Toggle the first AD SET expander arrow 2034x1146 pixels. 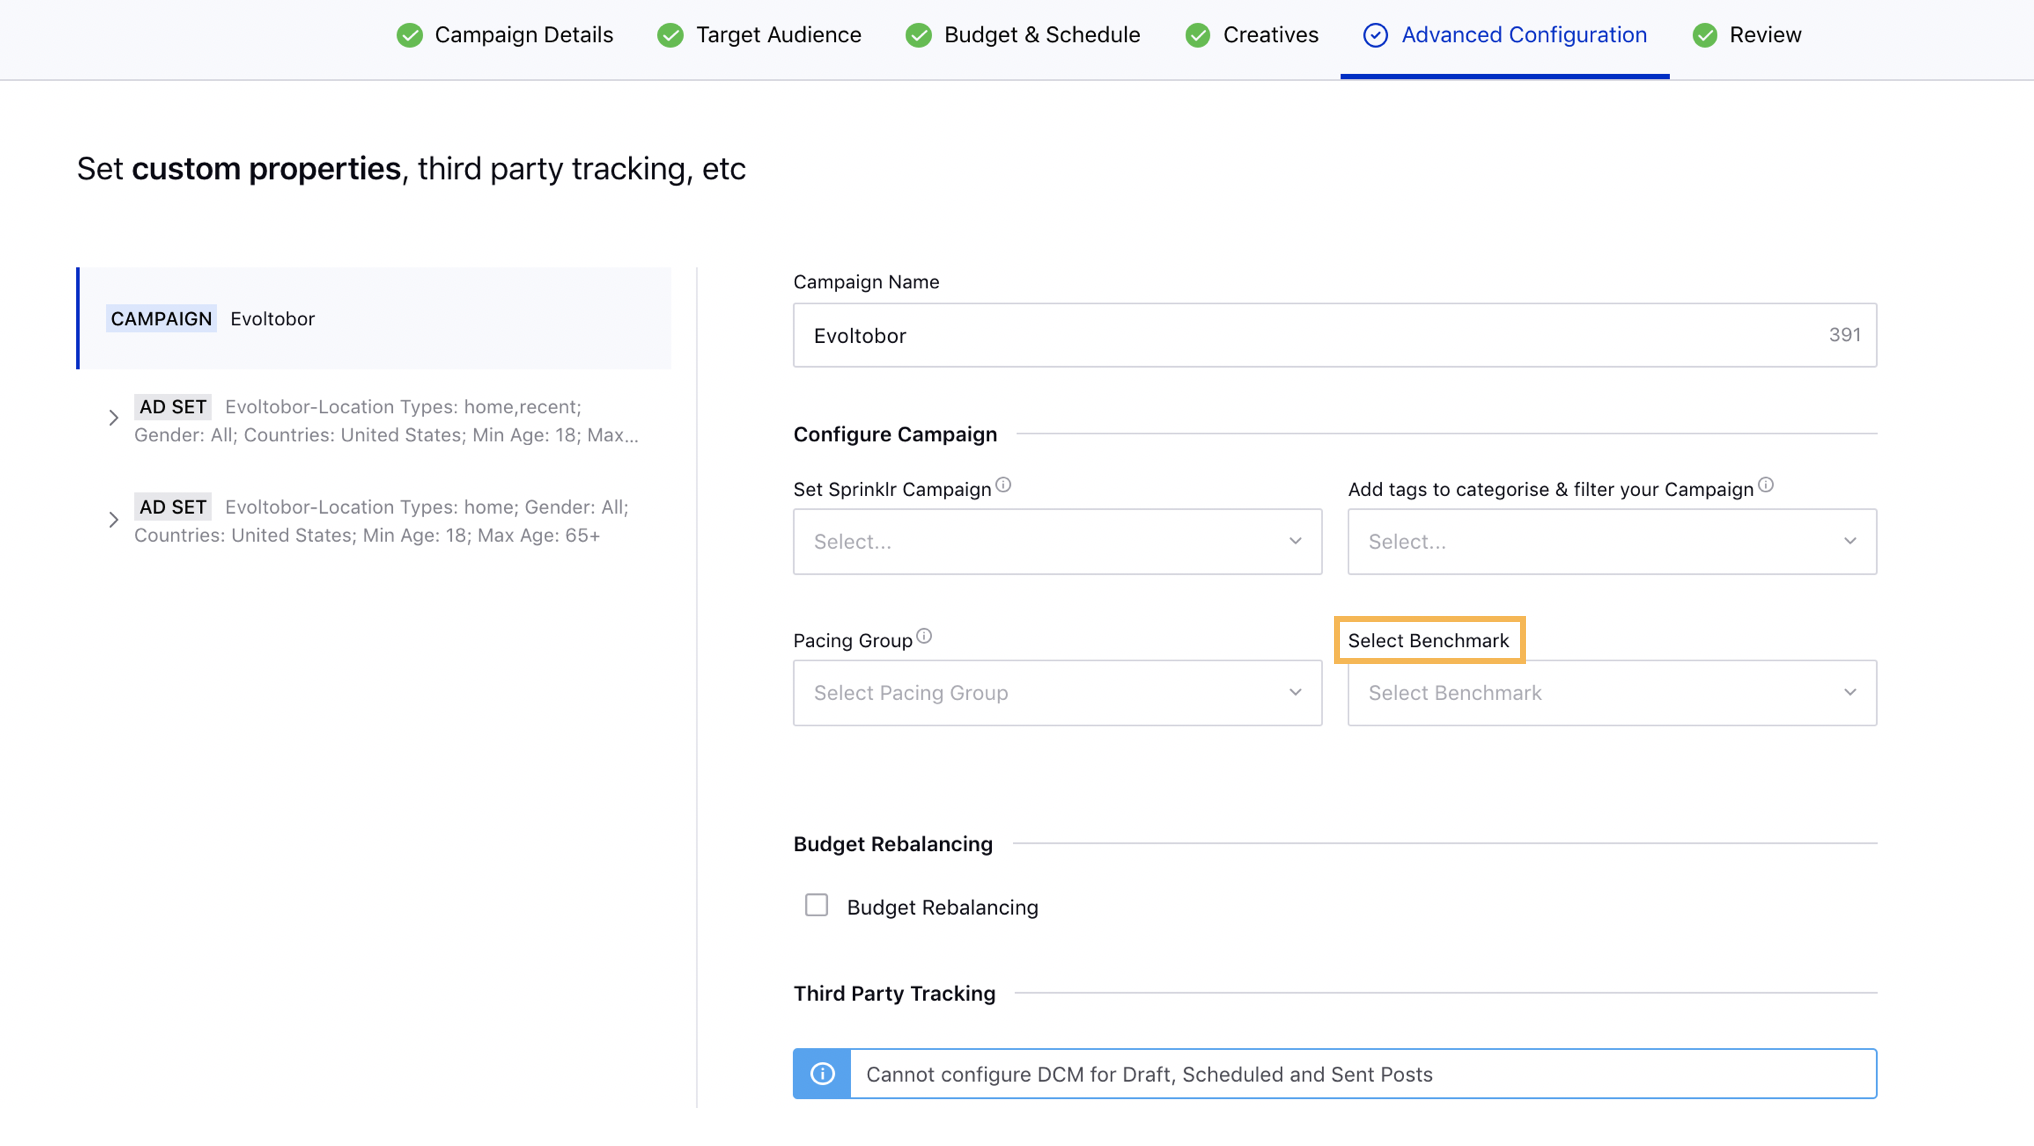click(113, 418)
